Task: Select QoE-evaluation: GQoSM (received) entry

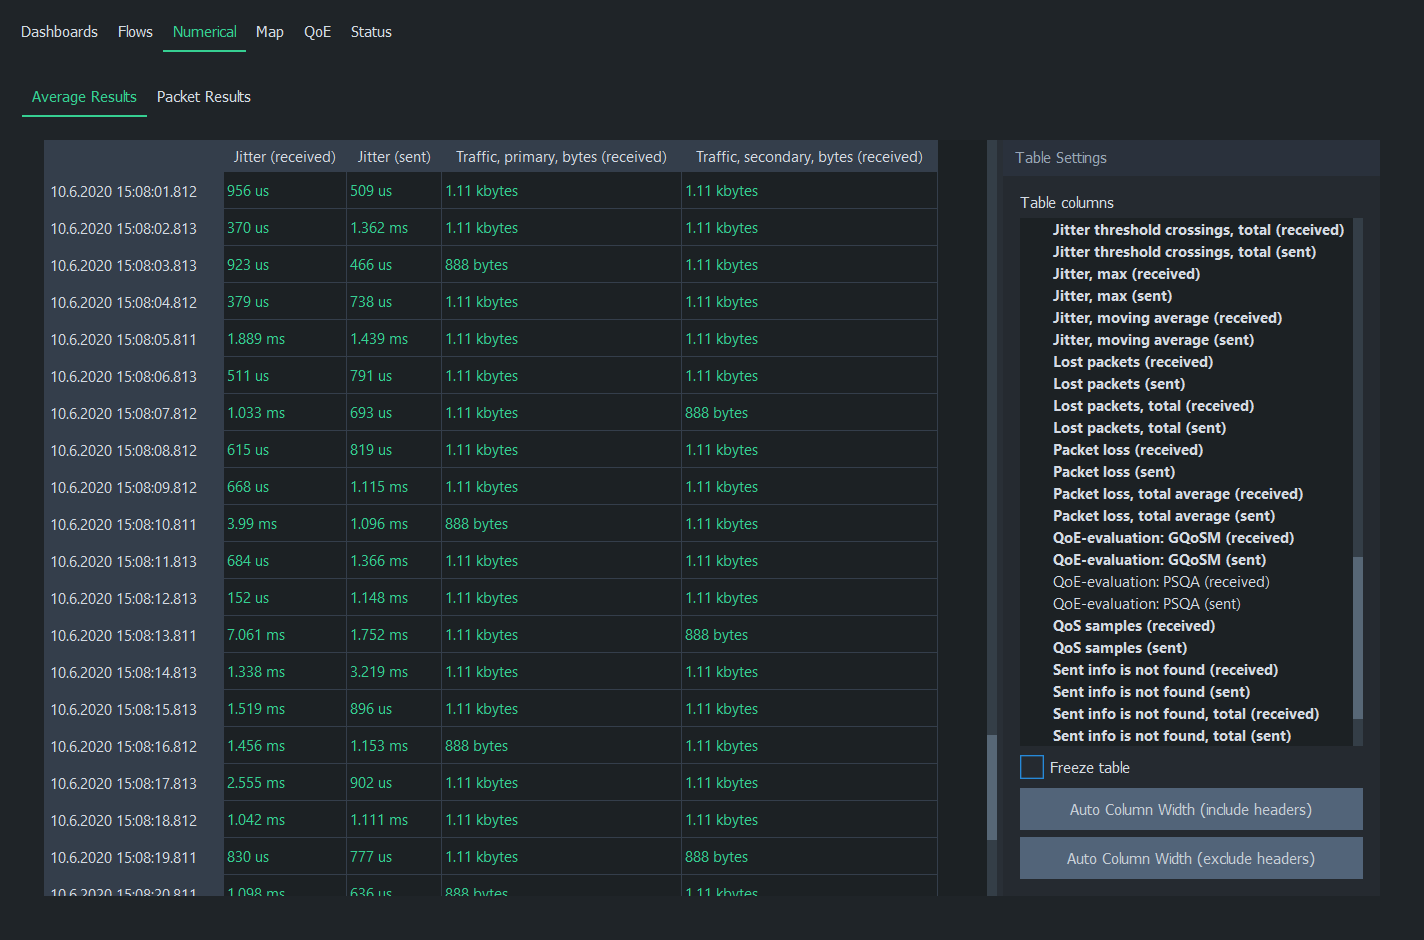Action: click(x=1173, y=538)
